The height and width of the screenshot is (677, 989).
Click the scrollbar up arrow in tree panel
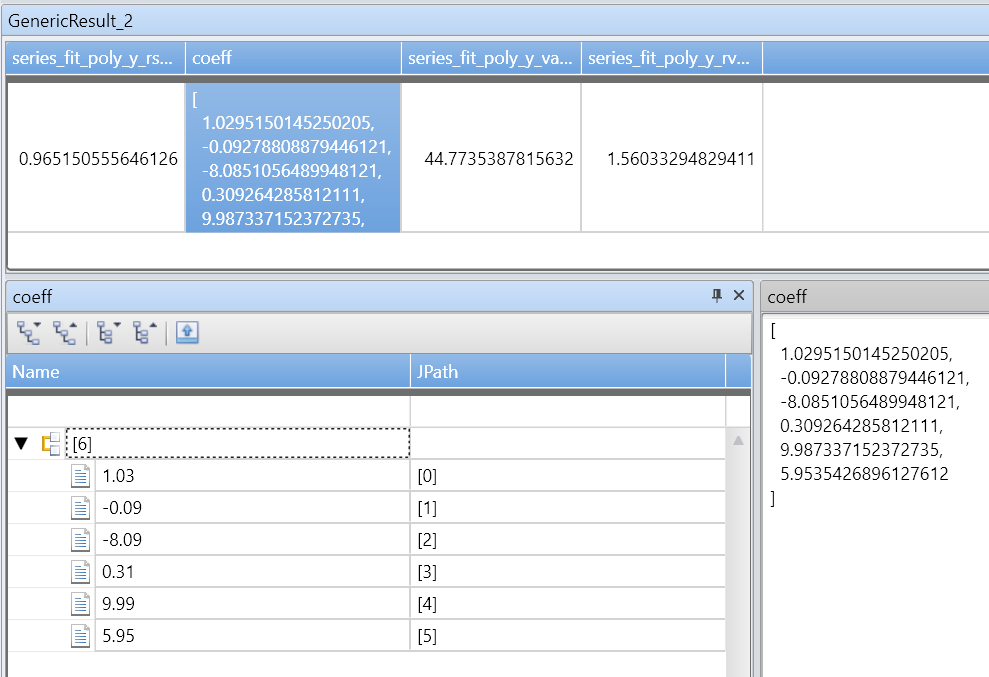click(738, 441)
